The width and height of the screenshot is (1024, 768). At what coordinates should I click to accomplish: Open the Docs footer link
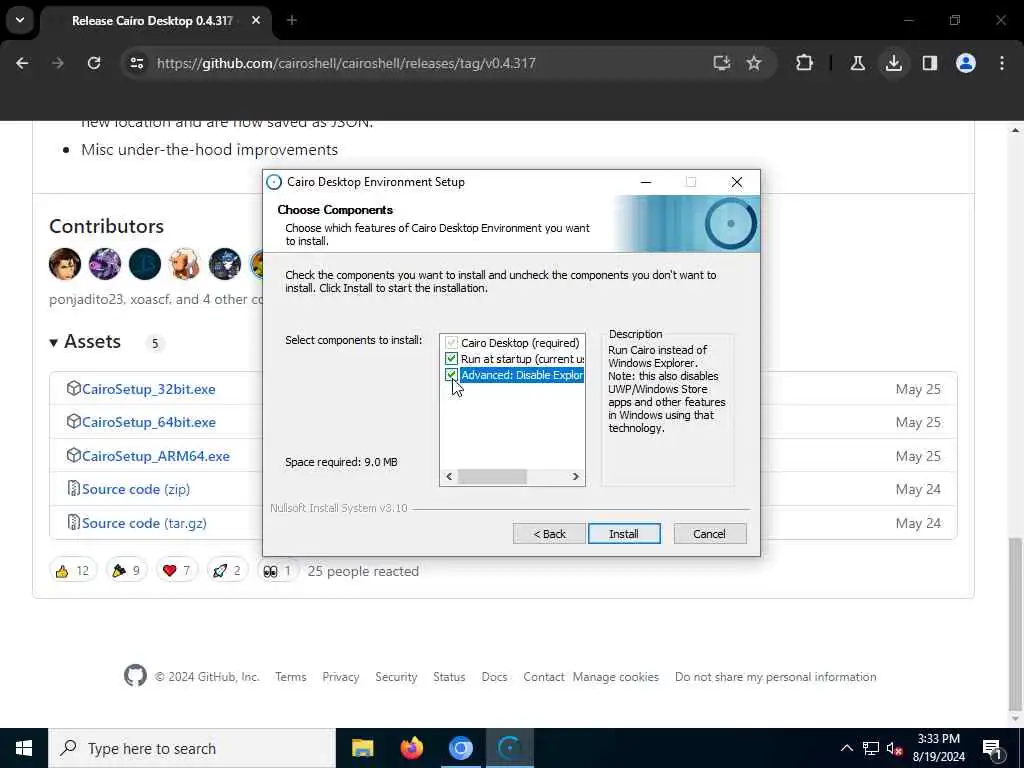coord(494,677)
